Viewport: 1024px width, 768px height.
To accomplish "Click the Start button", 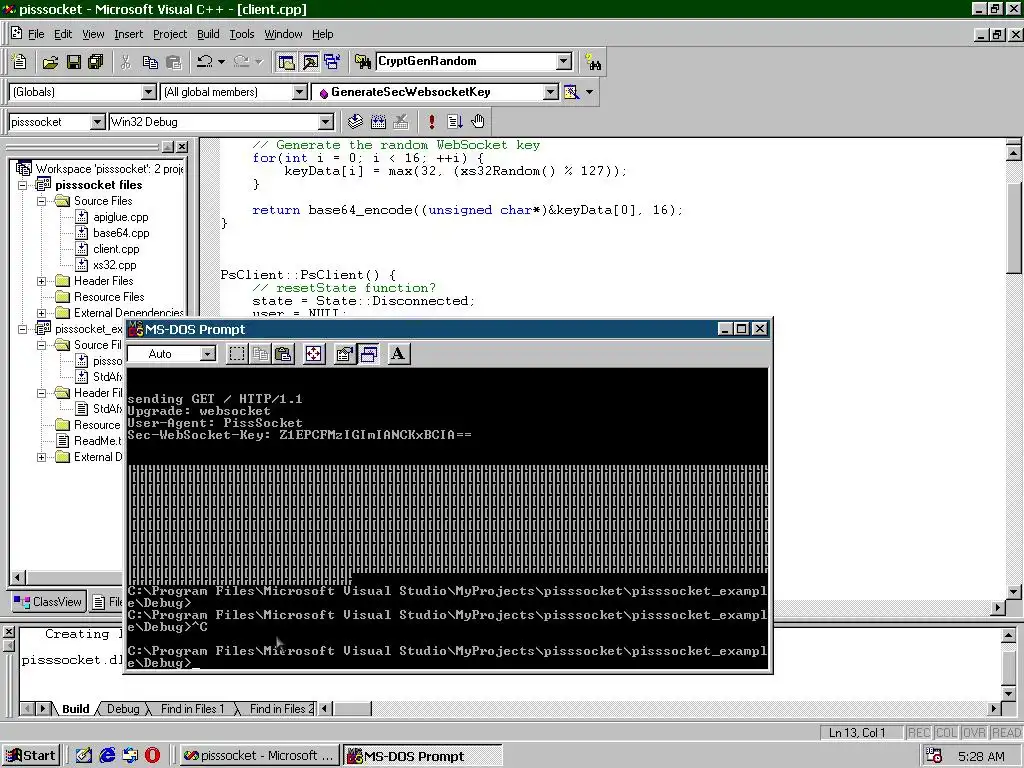I will click(31, 756).
